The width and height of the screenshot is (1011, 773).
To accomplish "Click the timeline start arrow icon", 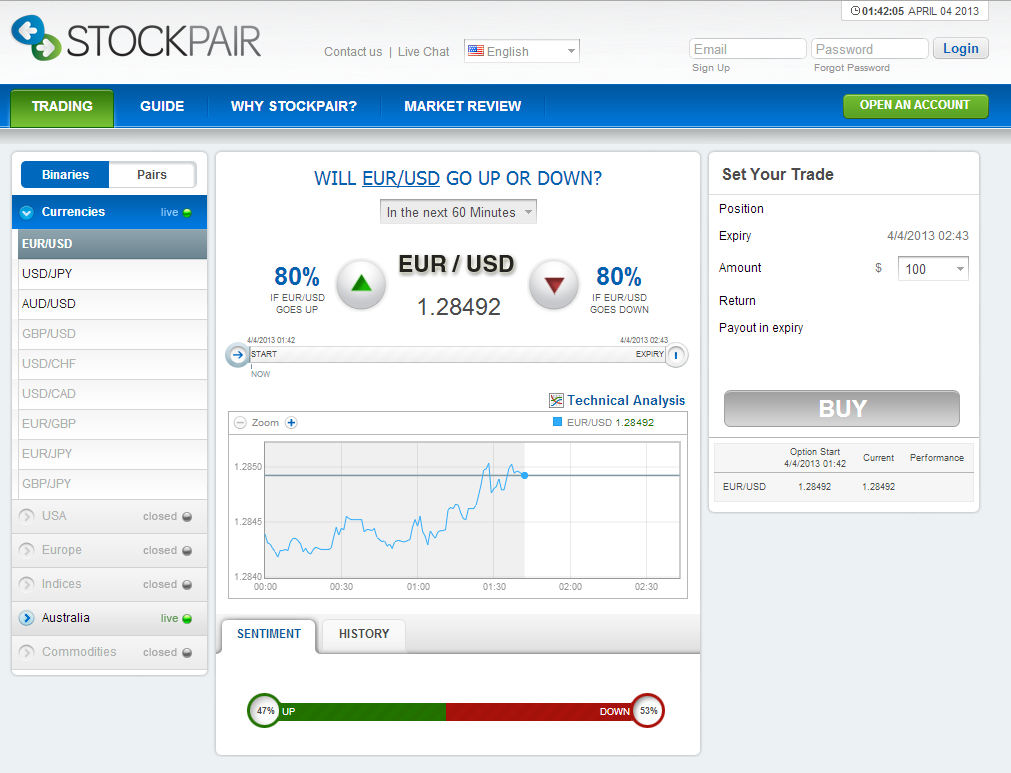I will tap(238, 355).
